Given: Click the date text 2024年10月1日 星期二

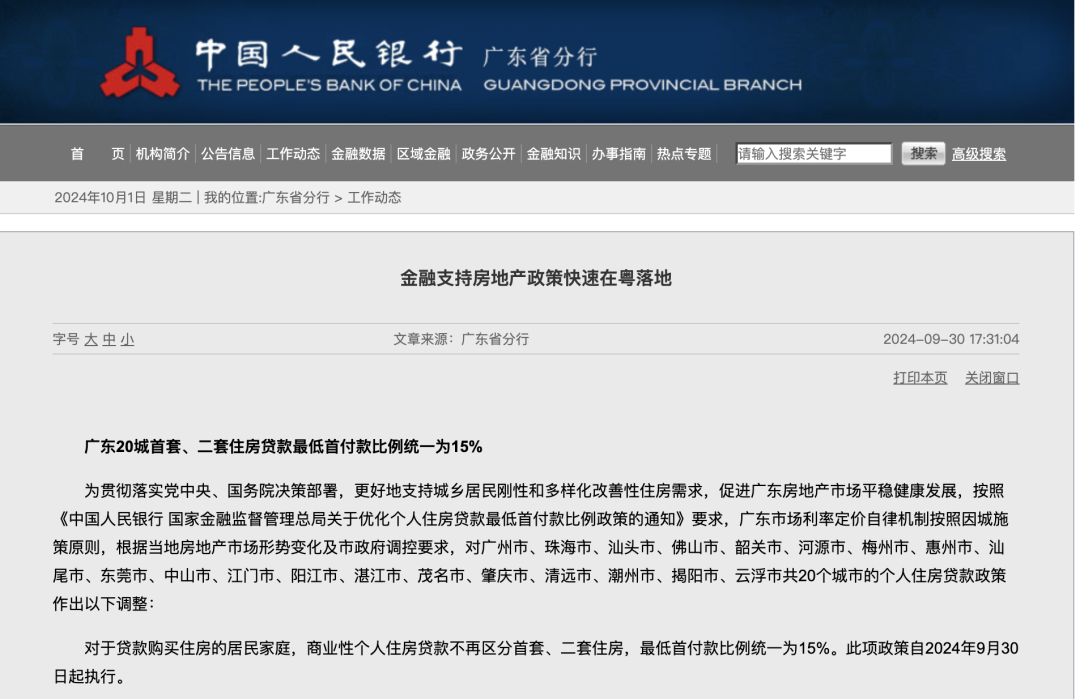Looking at the screenshot, I should 123,198.
